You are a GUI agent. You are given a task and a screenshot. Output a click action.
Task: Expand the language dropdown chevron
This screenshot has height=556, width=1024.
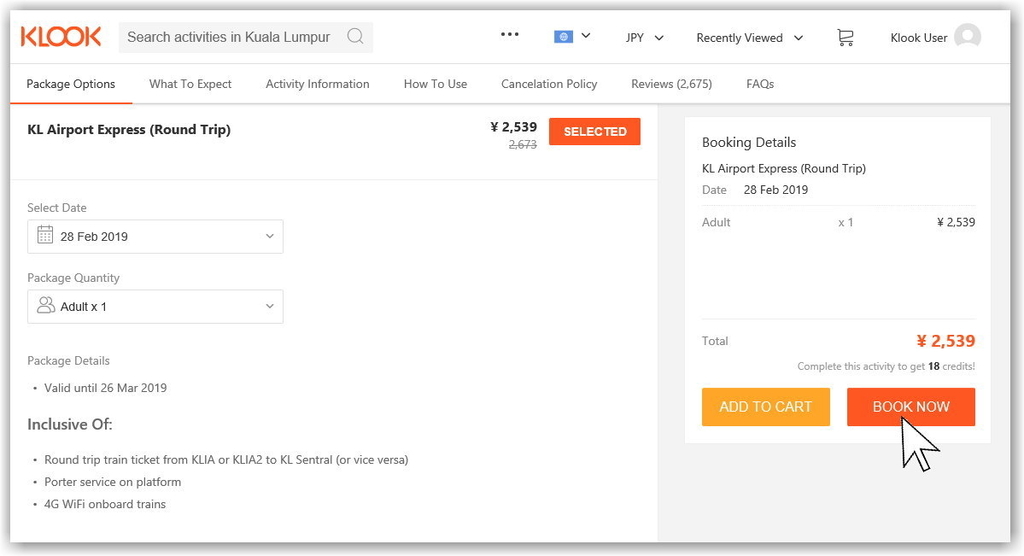(586, 36)
